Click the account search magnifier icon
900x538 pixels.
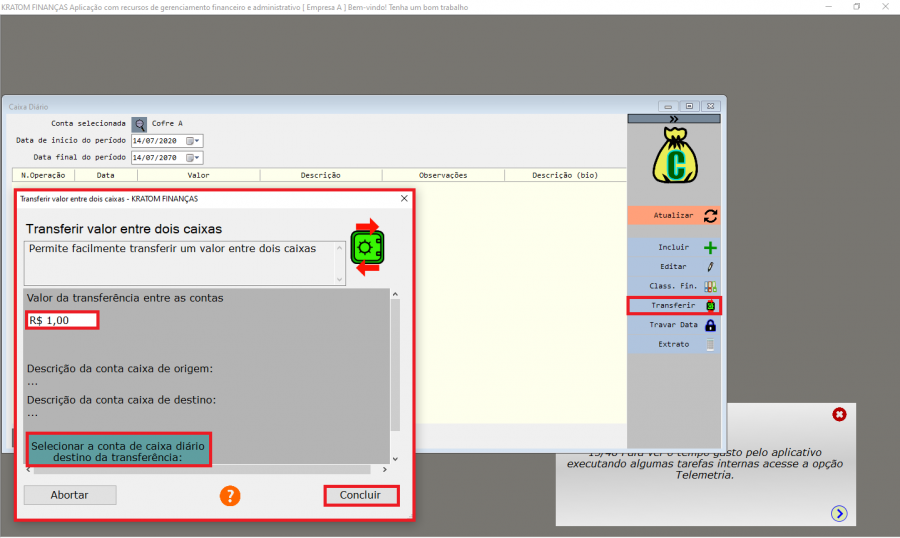(x=140, y=124)
